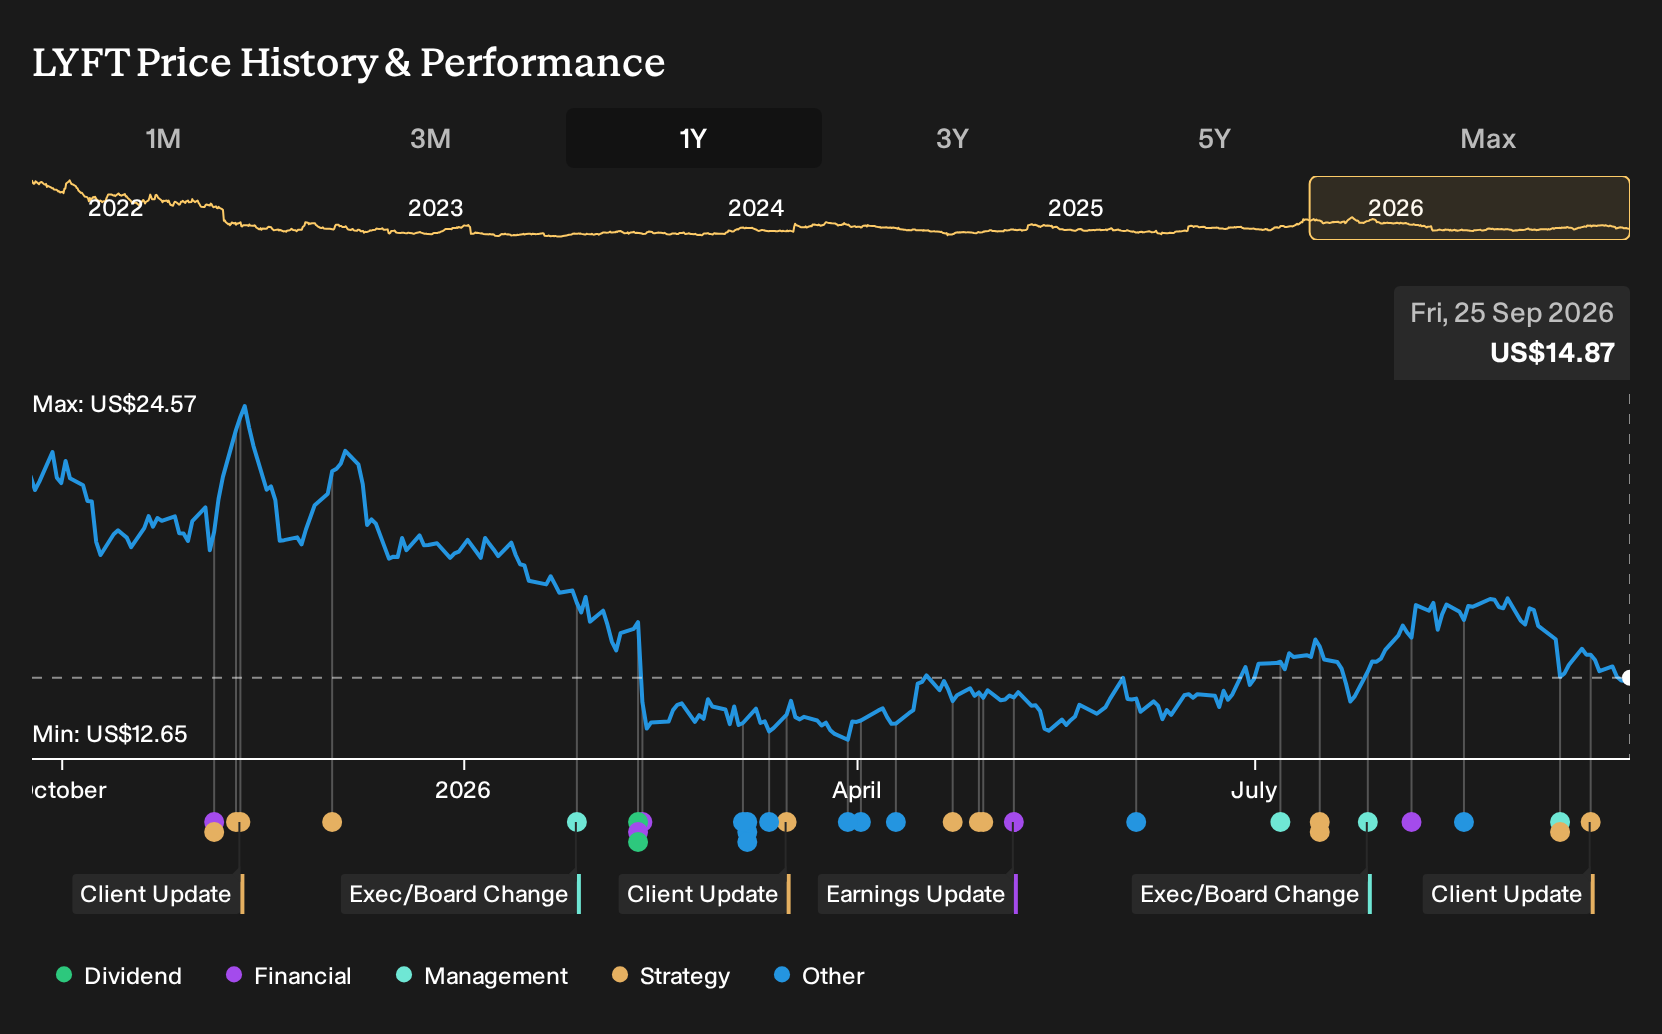Jump to 2022 in the overview strip
The width and height of the screenshot is (1662, 1034).
coord(116,208)
